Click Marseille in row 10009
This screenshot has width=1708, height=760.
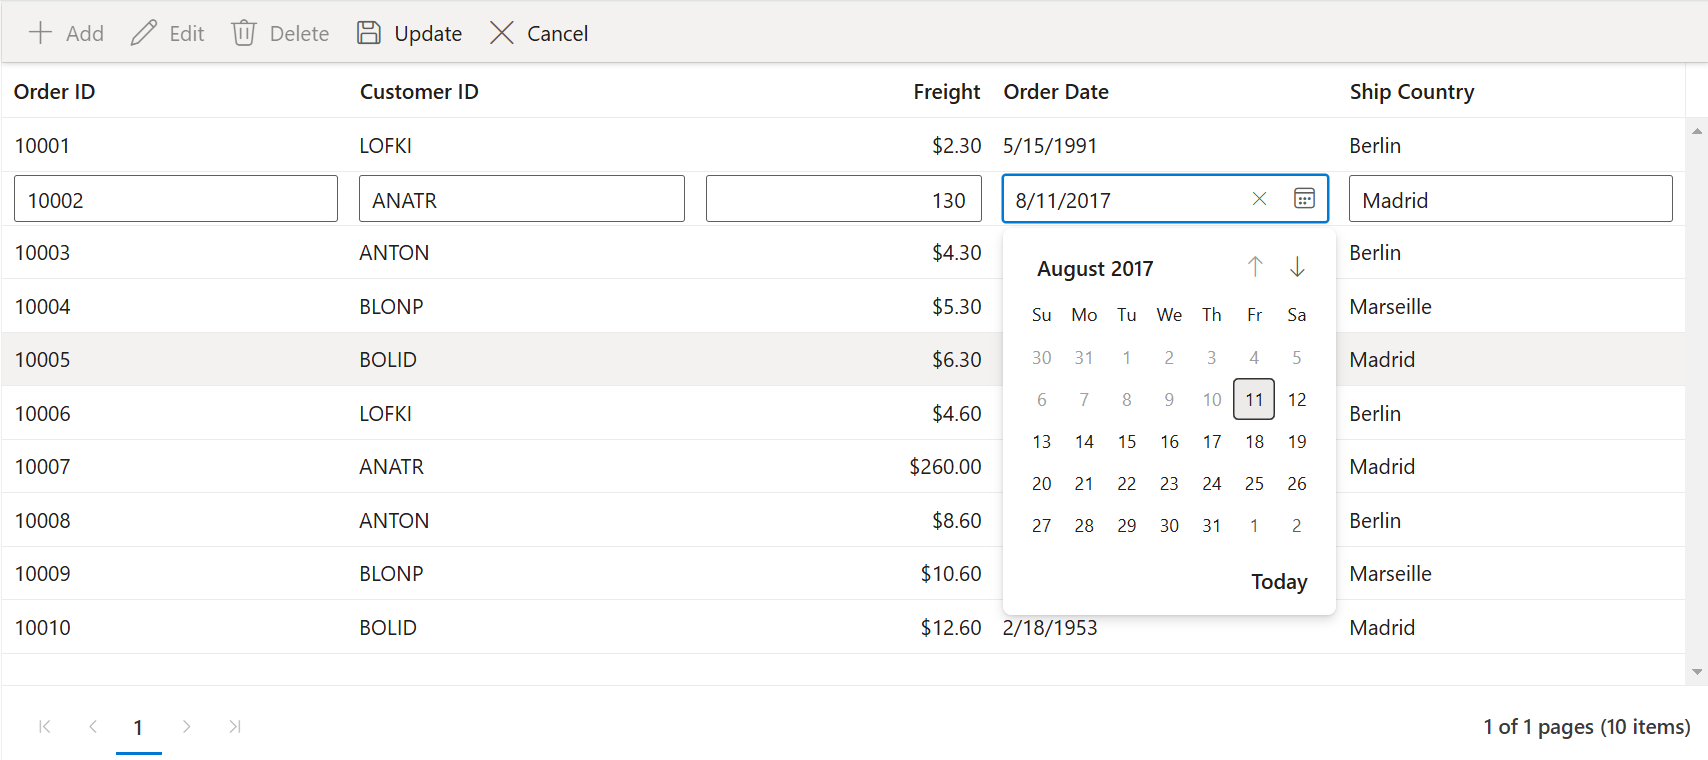tap(1390, 573)
